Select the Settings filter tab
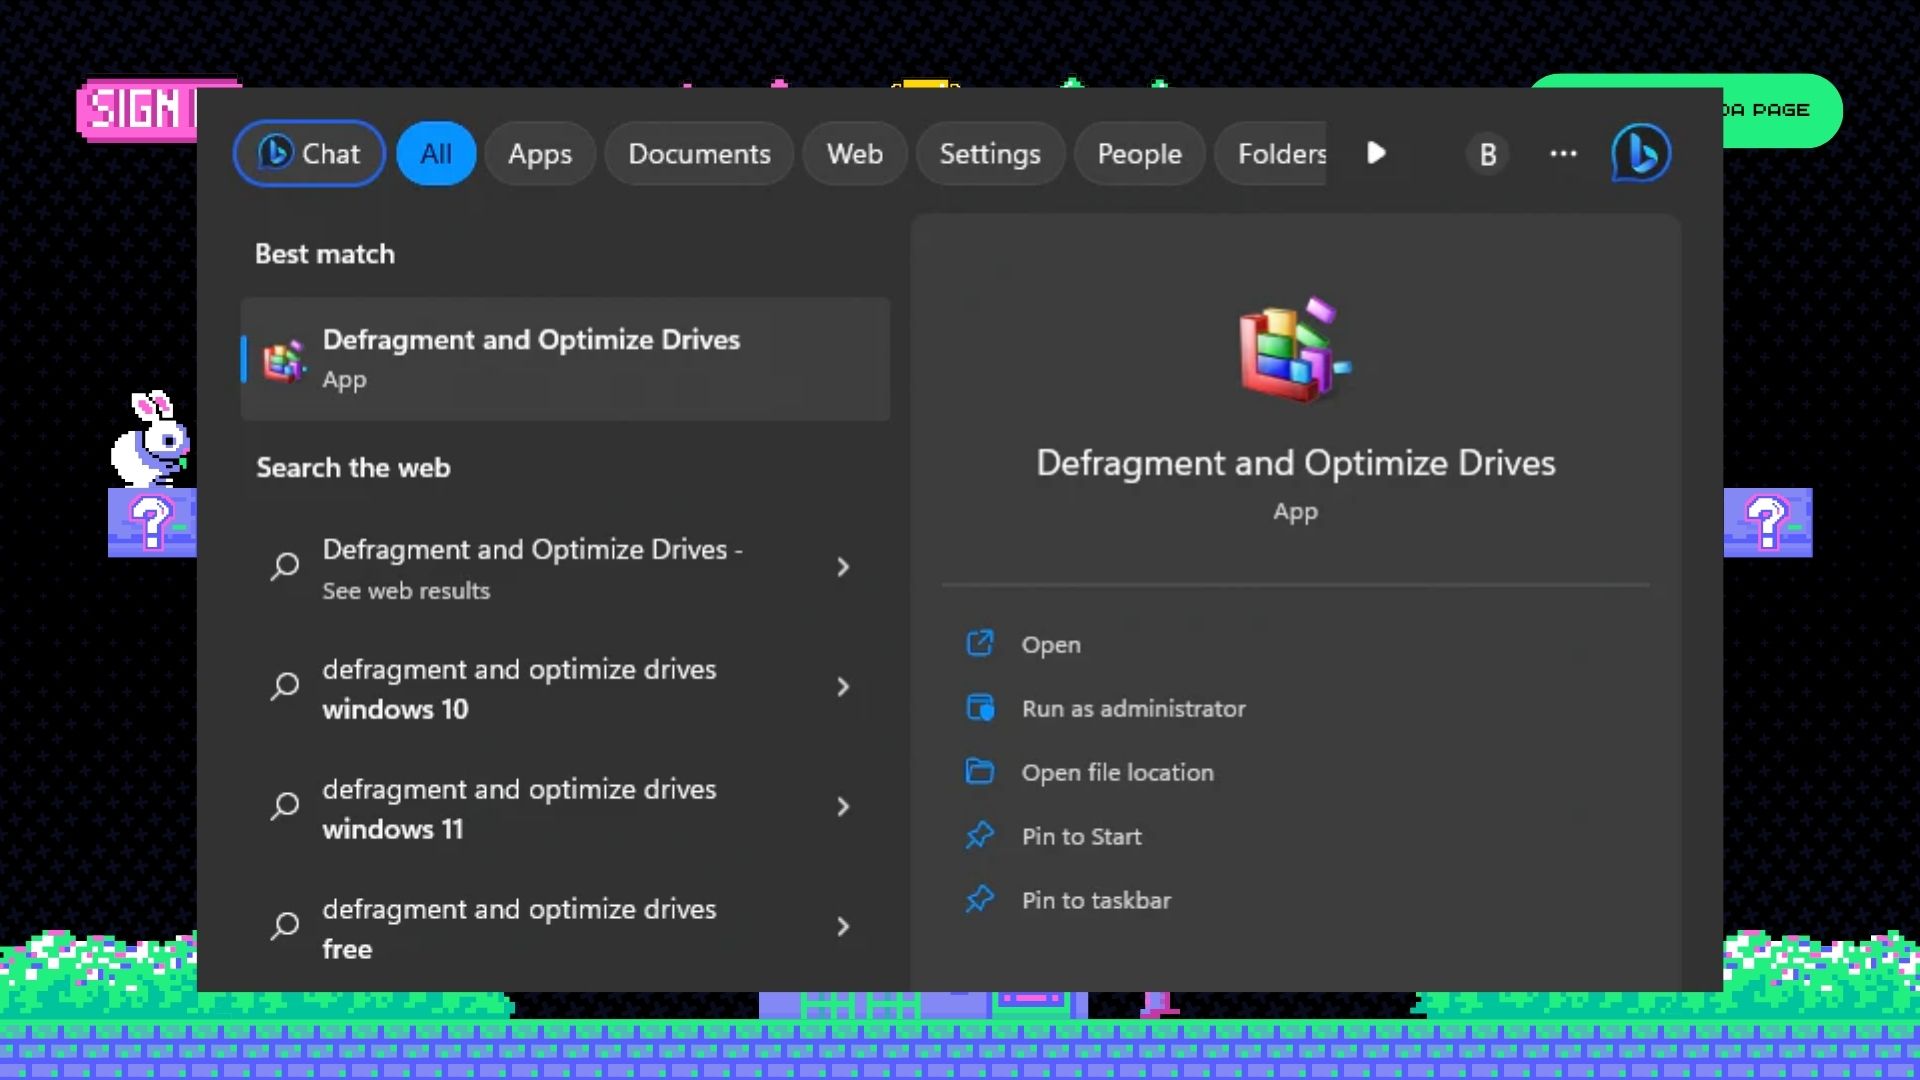This screenshot has width=1920, height=1080. 990,154
